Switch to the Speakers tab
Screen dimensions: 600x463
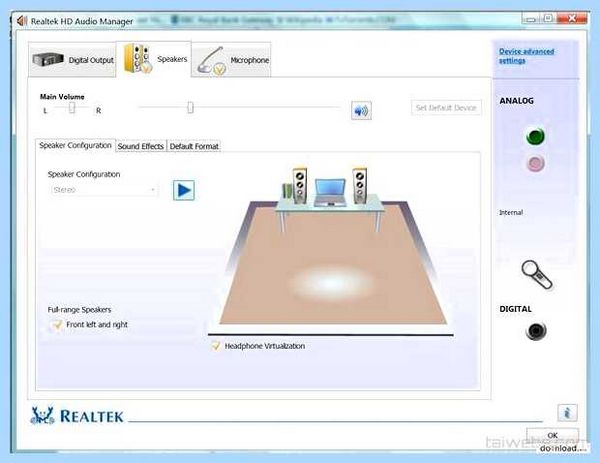click(154, 59)
